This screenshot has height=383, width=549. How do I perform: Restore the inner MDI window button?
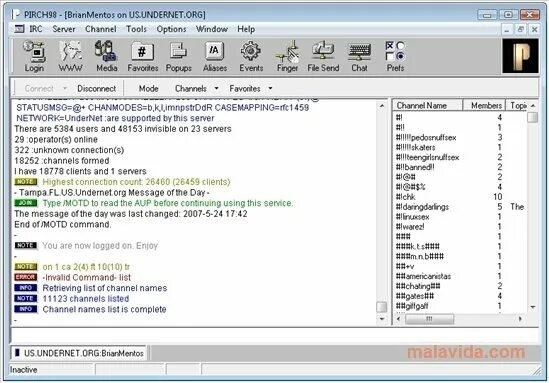[521, 29]
